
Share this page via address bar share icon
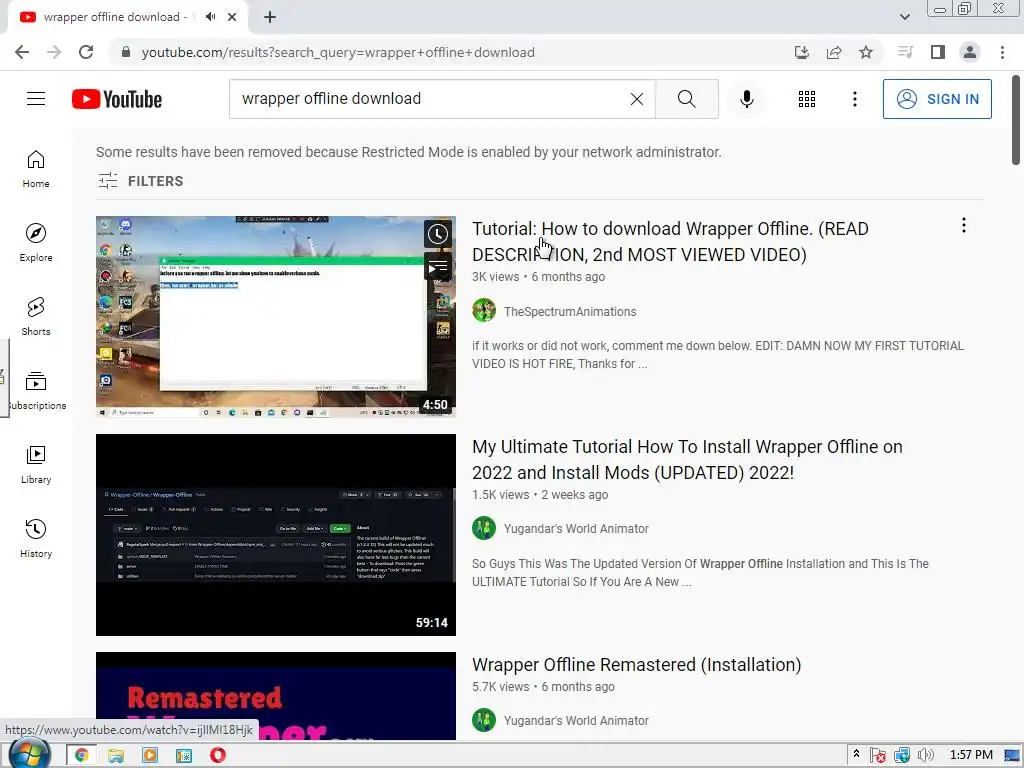833,52
